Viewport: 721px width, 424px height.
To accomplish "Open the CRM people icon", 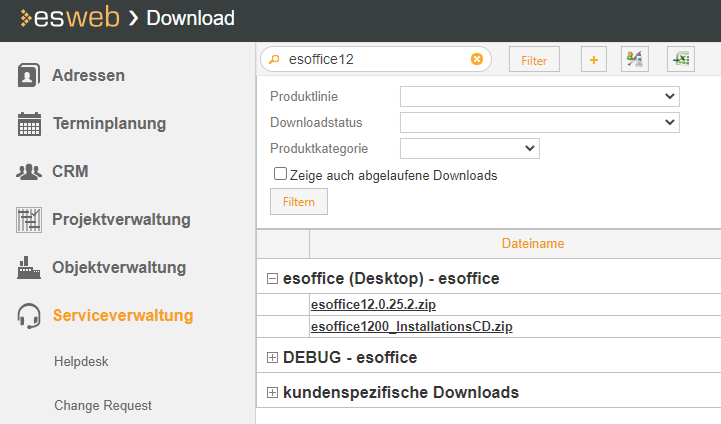I will click(x=29, y=172).
